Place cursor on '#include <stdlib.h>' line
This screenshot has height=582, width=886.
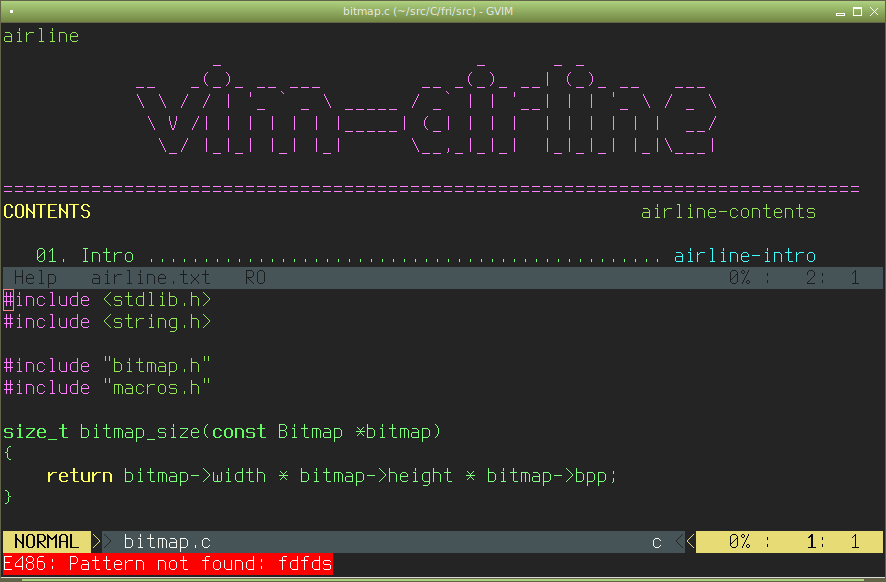[107, 300]
